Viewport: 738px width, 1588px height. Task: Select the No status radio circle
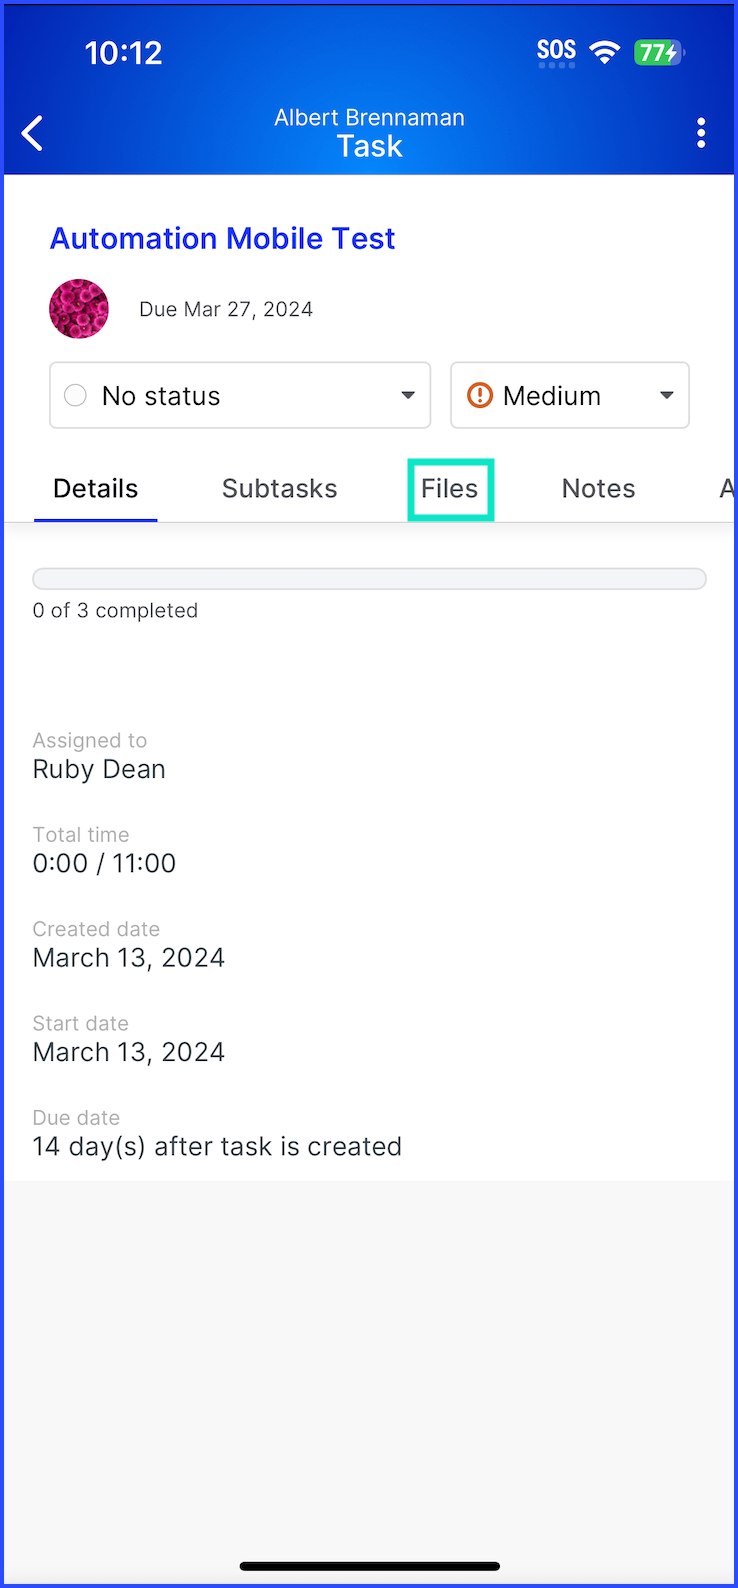point(75,396)
